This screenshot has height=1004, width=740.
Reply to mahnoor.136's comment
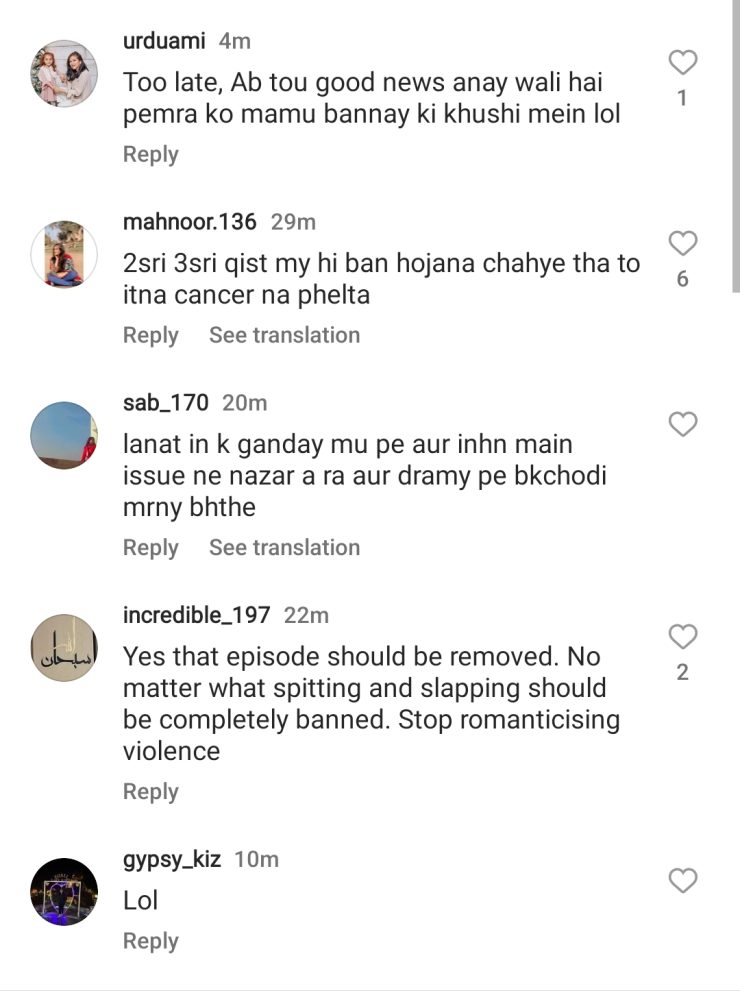[x=150, y=335]
